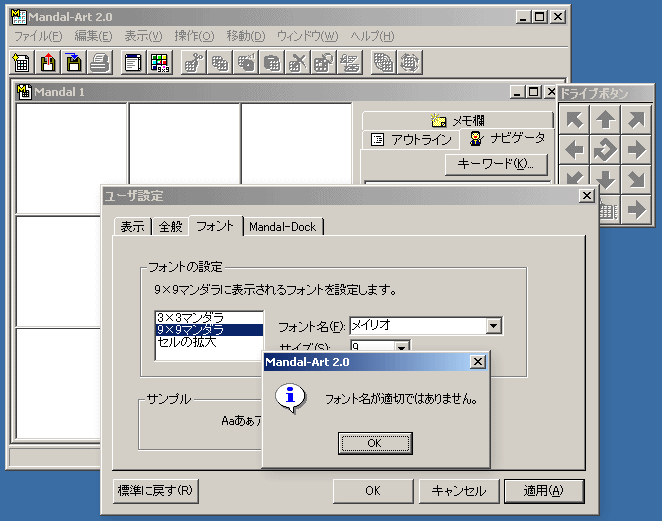Click the circular target grid toolbar icon

click(383, 63)
